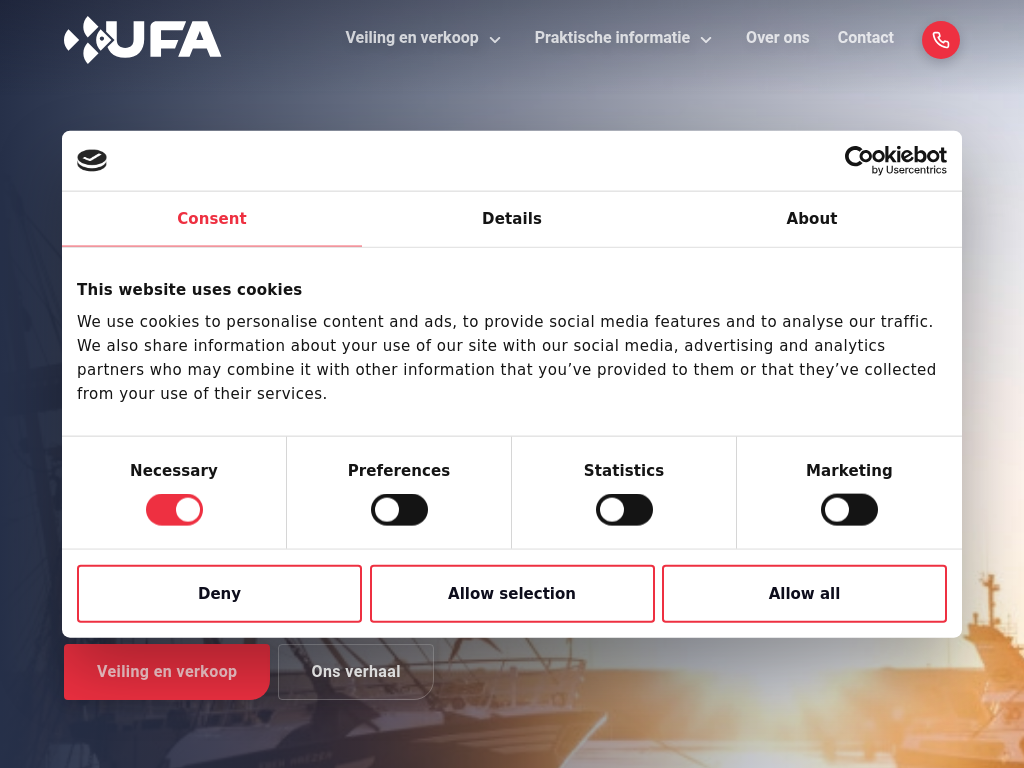Open the Veiling en verkoop nav menu
This screenshot has width=1024, height=768.
[412, 38]
